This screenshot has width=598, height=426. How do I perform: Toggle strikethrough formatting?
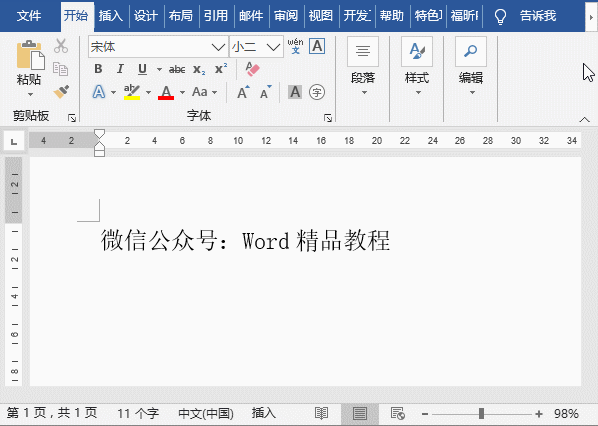tap(177, 69)
